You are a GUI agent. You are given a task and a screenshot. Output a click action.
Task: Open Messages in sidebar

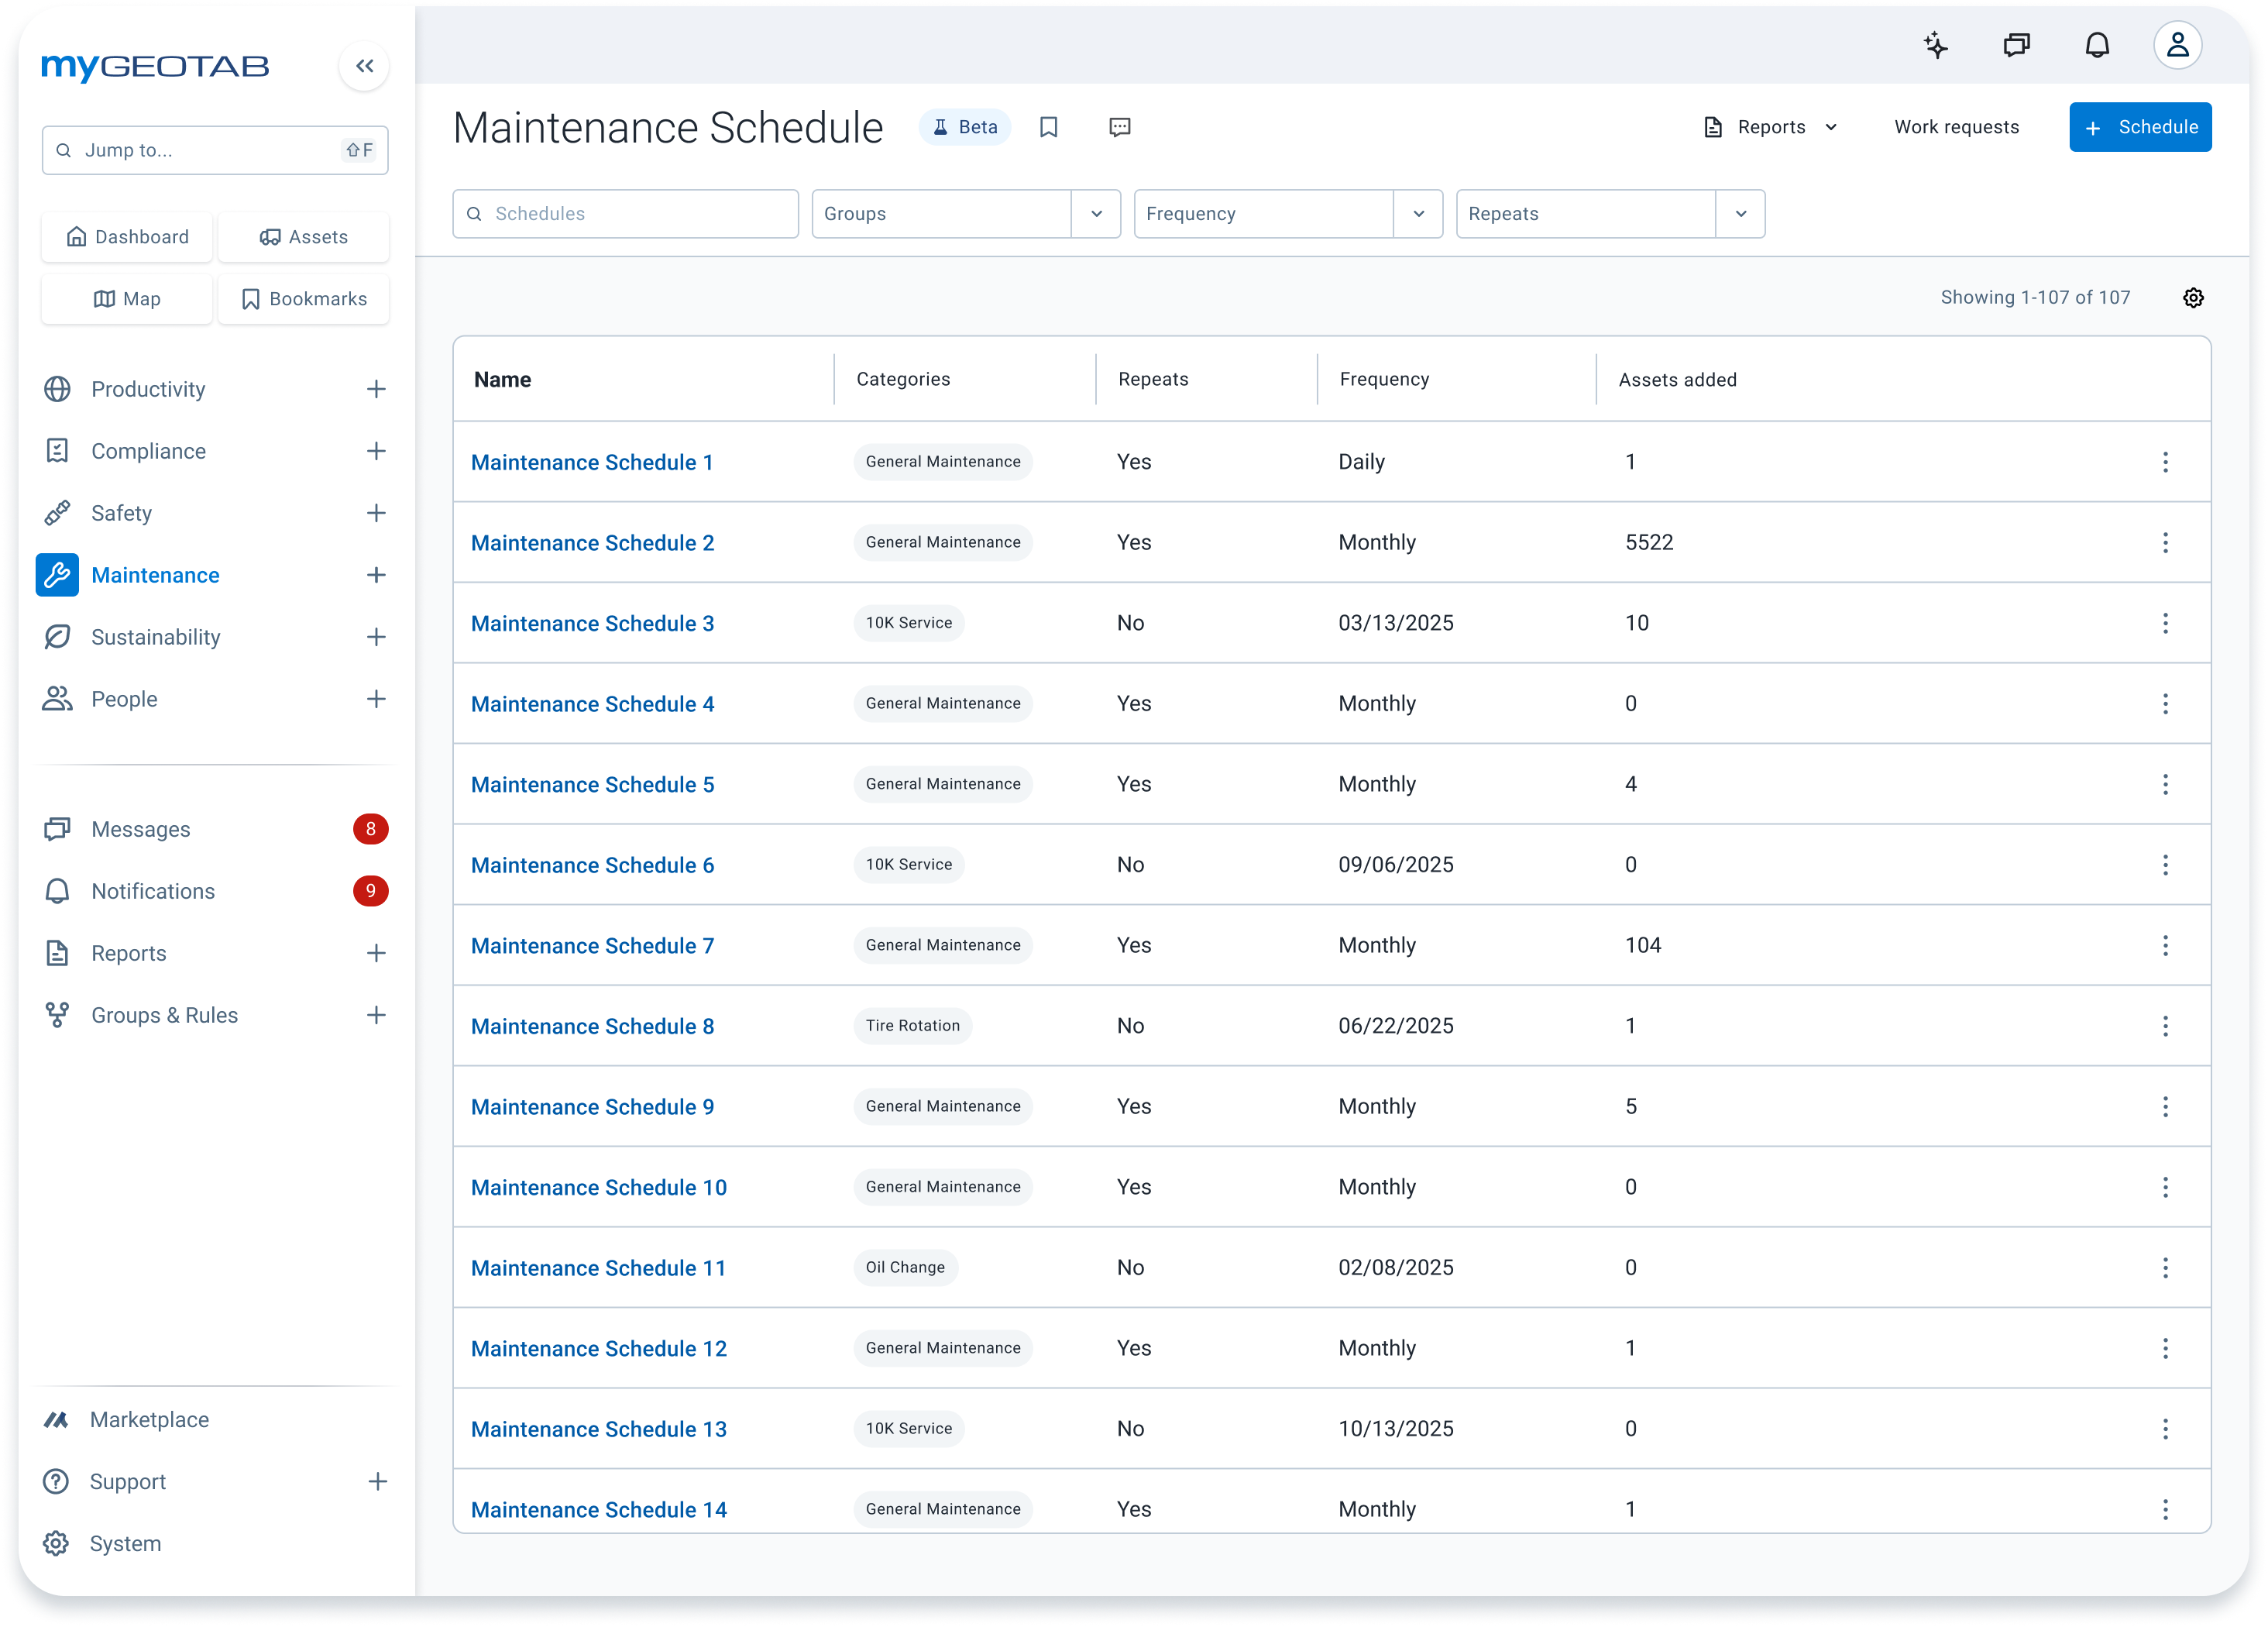point(140,829)
